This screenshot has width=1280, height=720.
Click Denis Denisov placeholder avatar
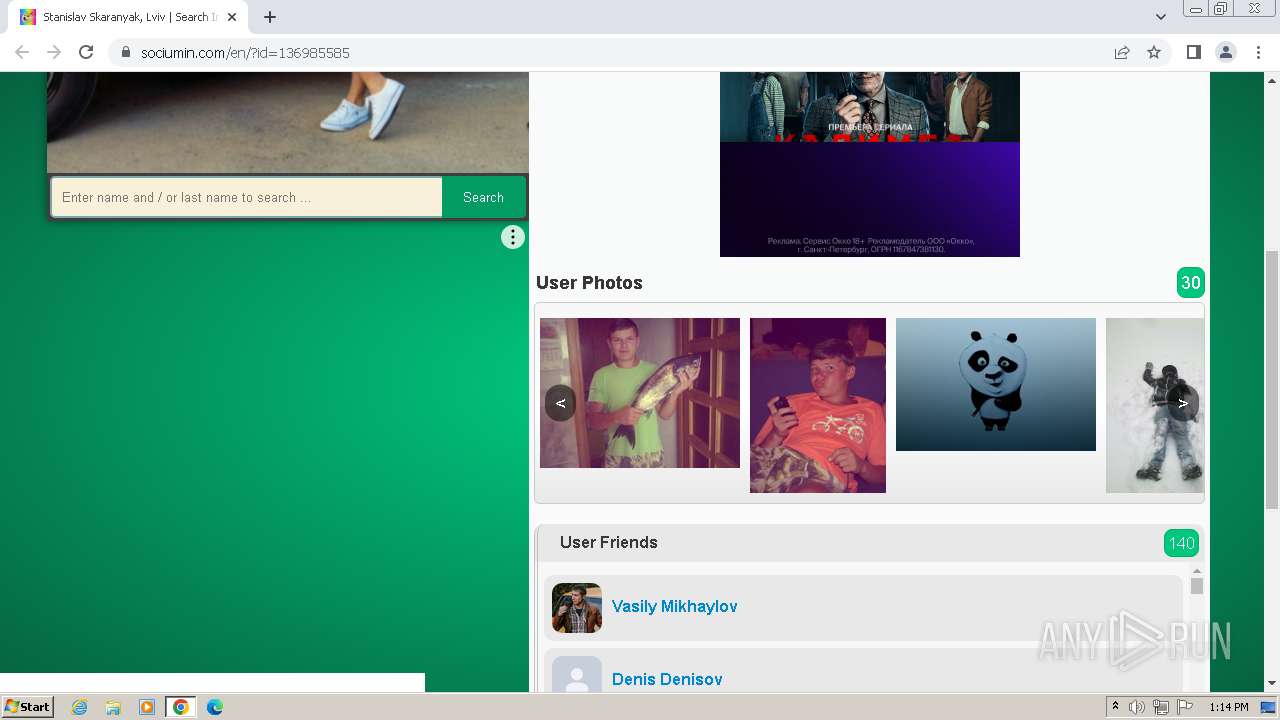[577, 674]
